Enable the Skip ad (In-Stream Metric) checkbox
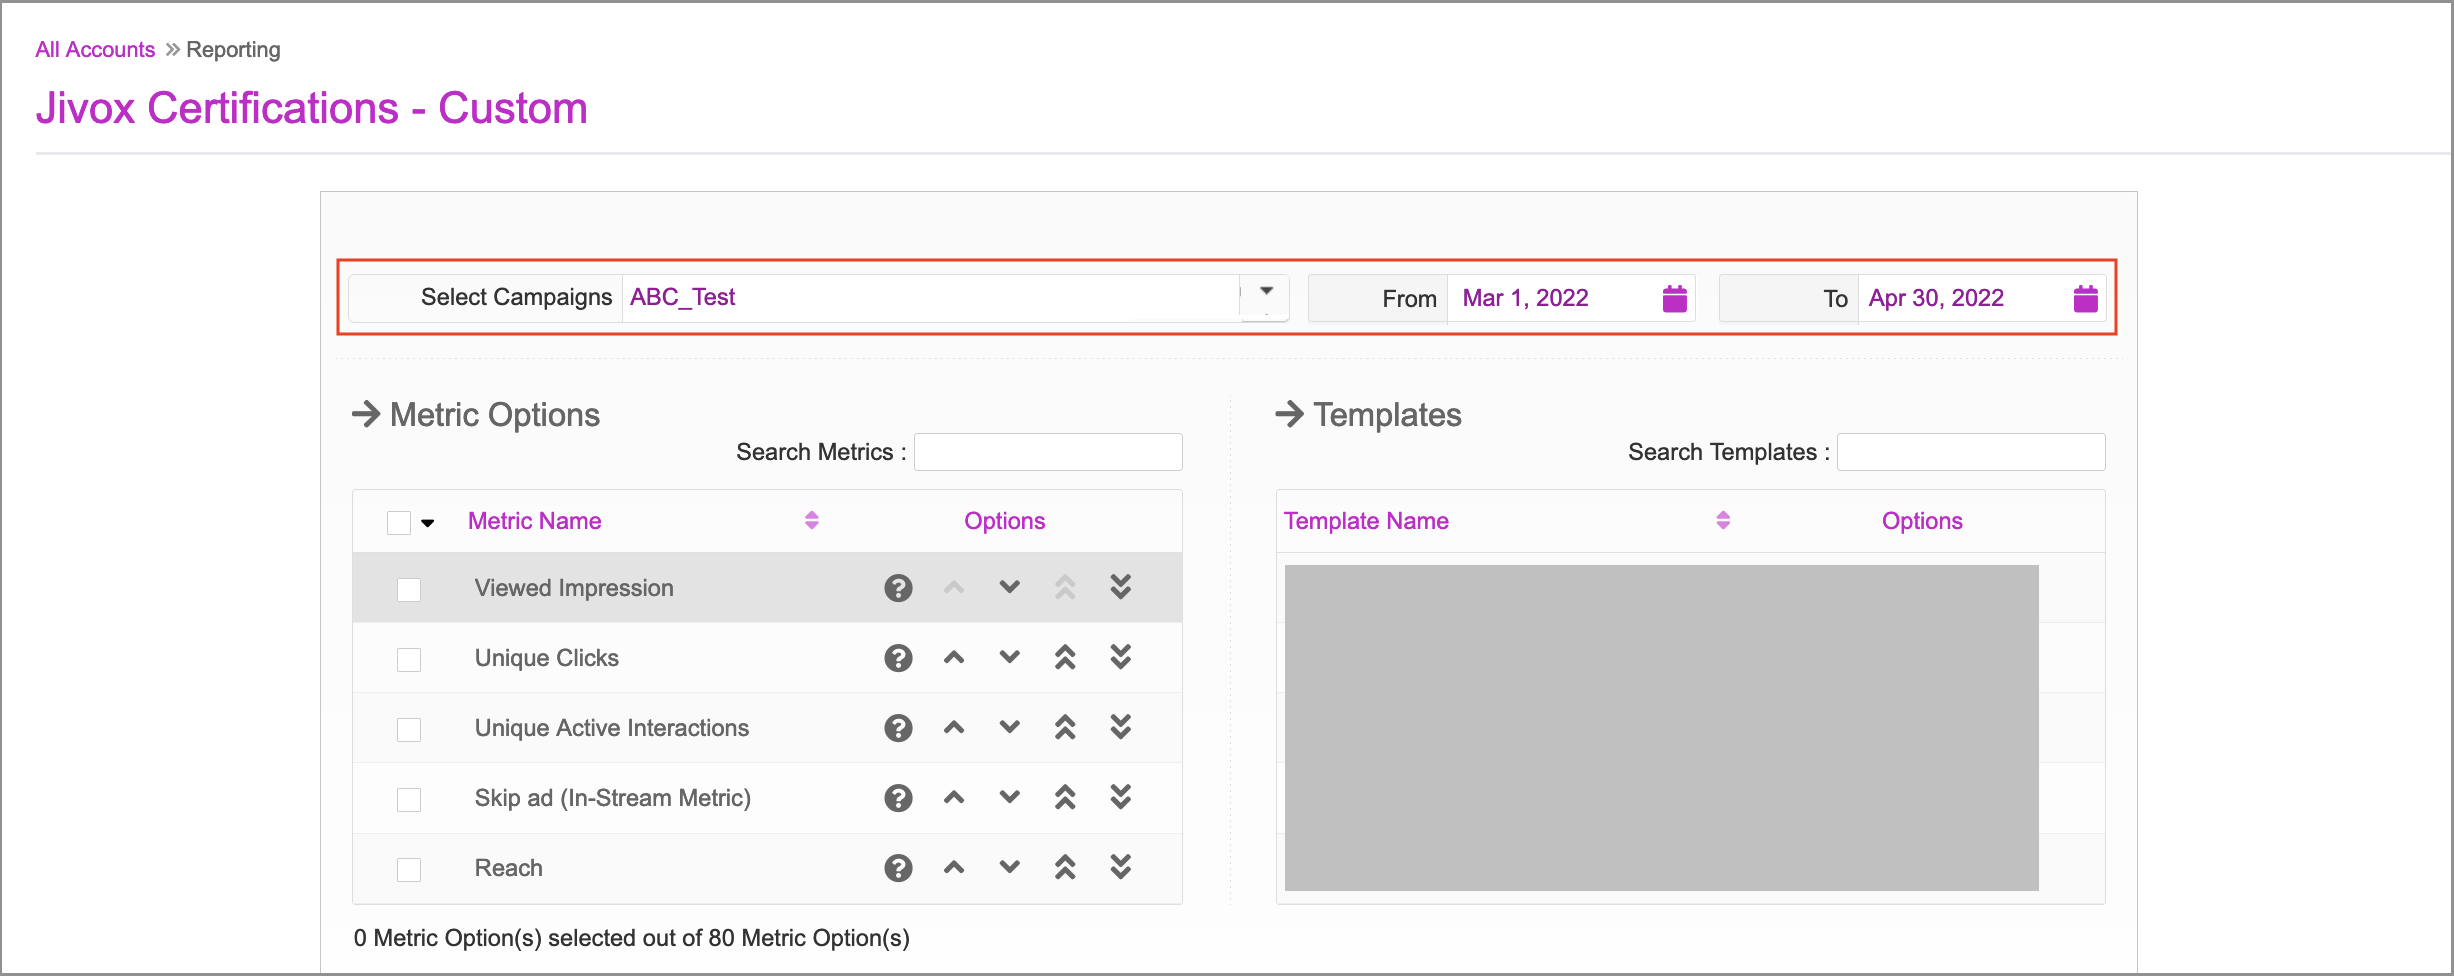The width and height of the screenshot is (2454, 976). click(409, 800)
